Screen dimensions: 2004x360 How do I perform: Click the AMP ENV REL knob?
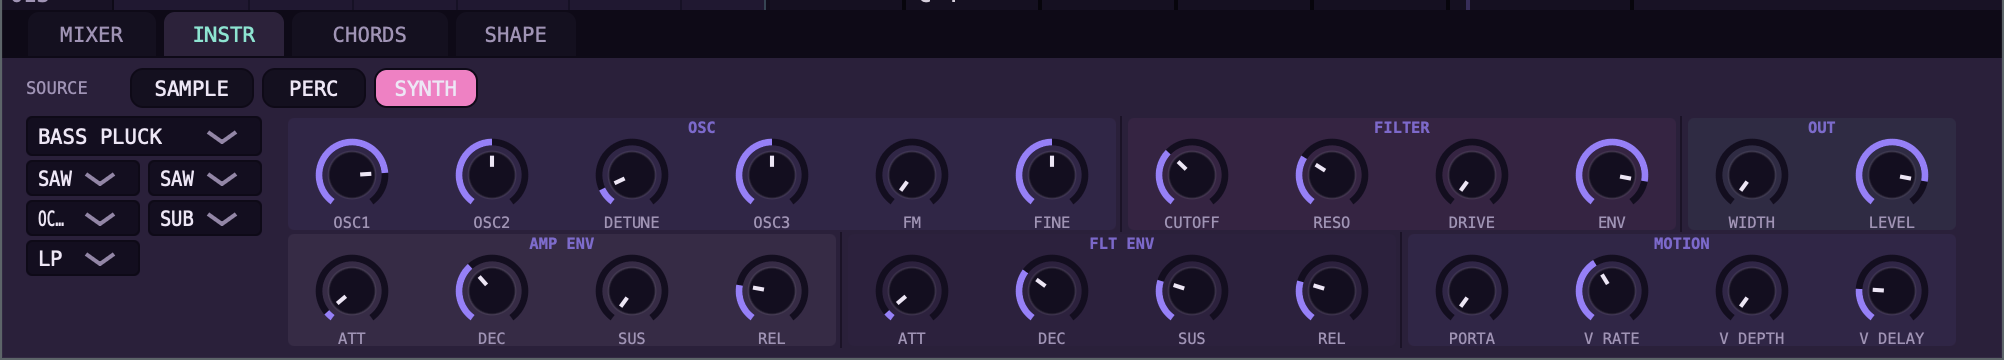pos(772,291)
